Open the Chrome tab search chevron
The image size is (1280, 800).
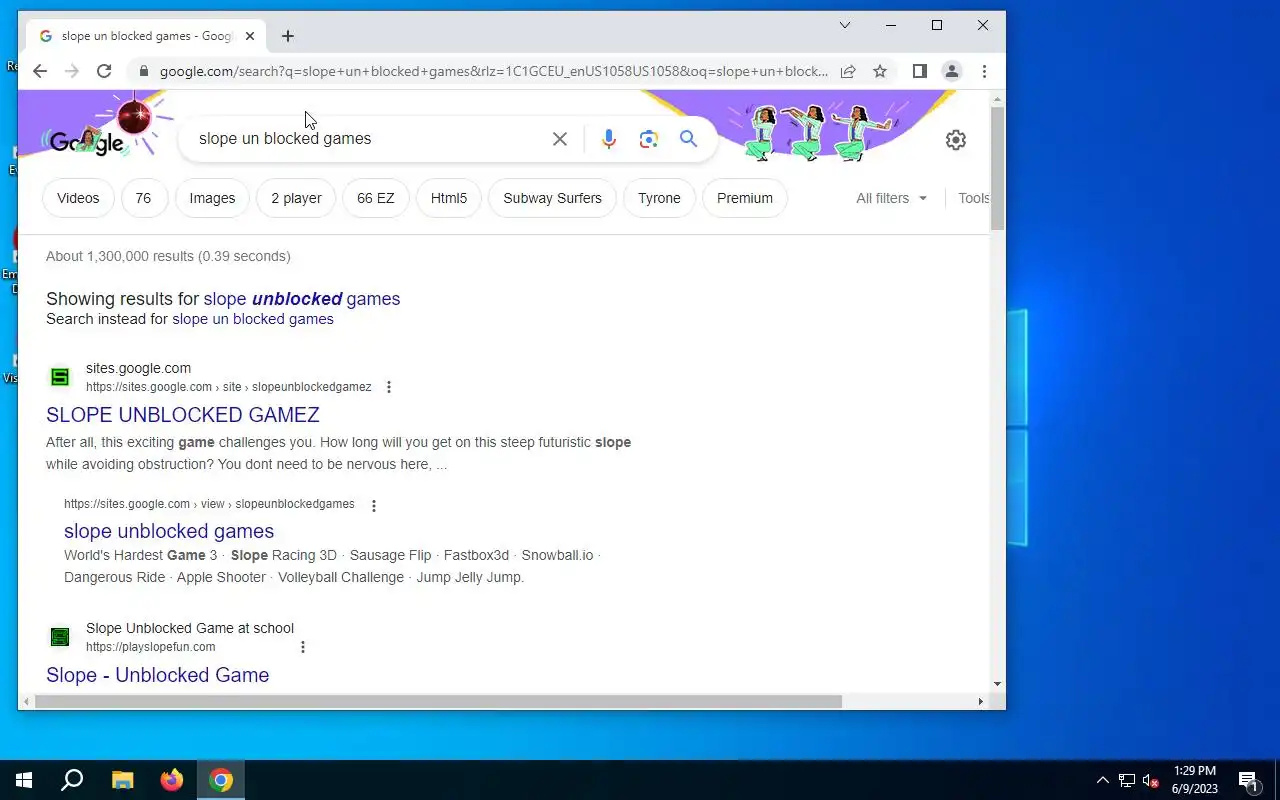845,25
